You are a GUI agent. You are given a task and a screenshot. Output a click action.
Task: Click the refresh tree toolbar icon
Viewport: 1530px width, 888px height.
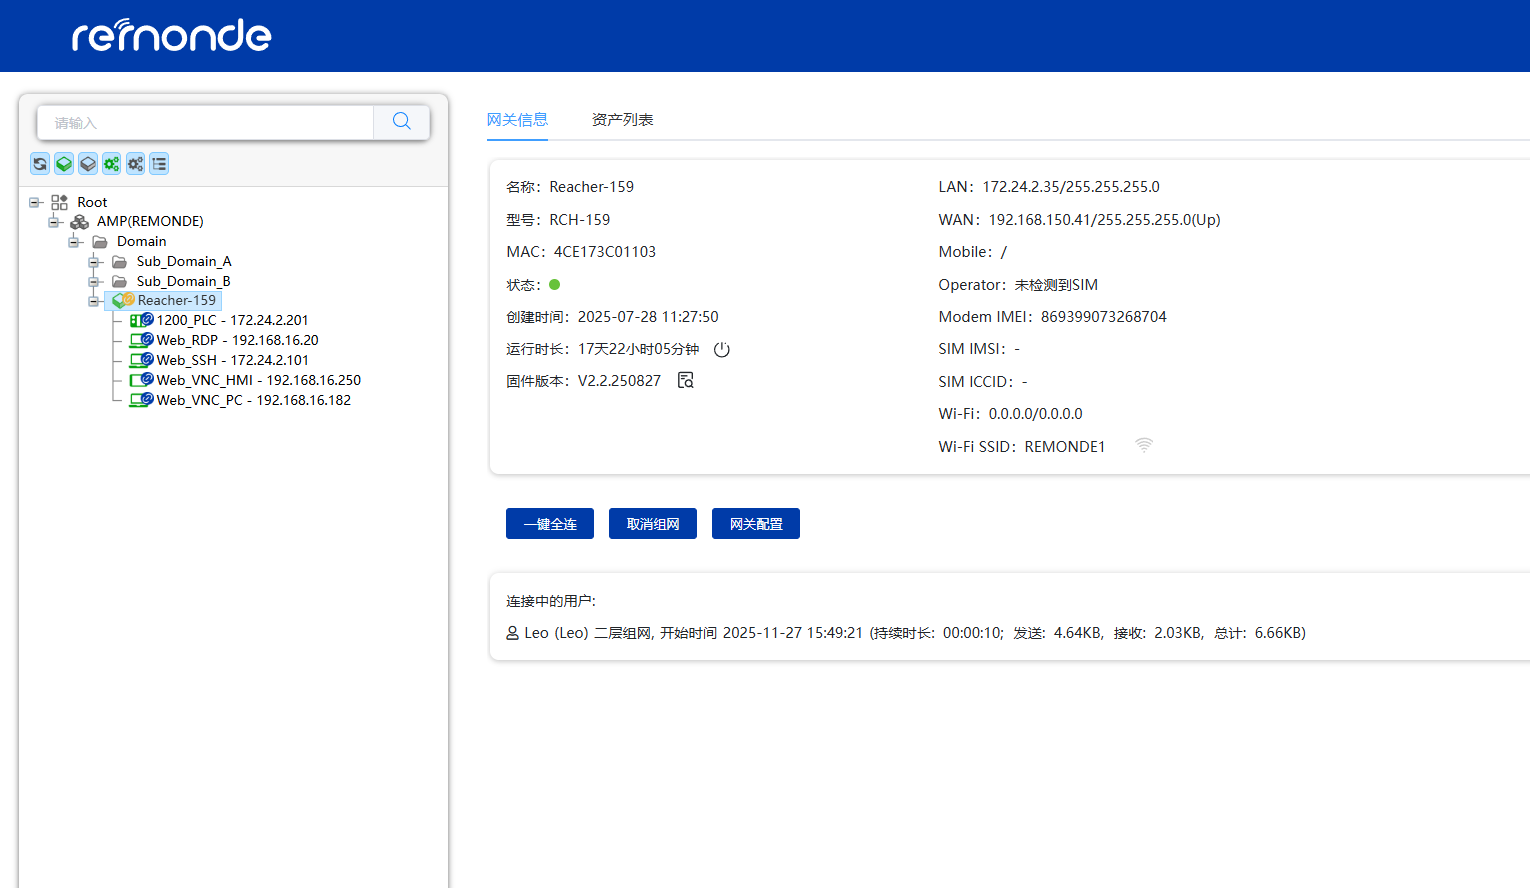click(x=40, y=164)
